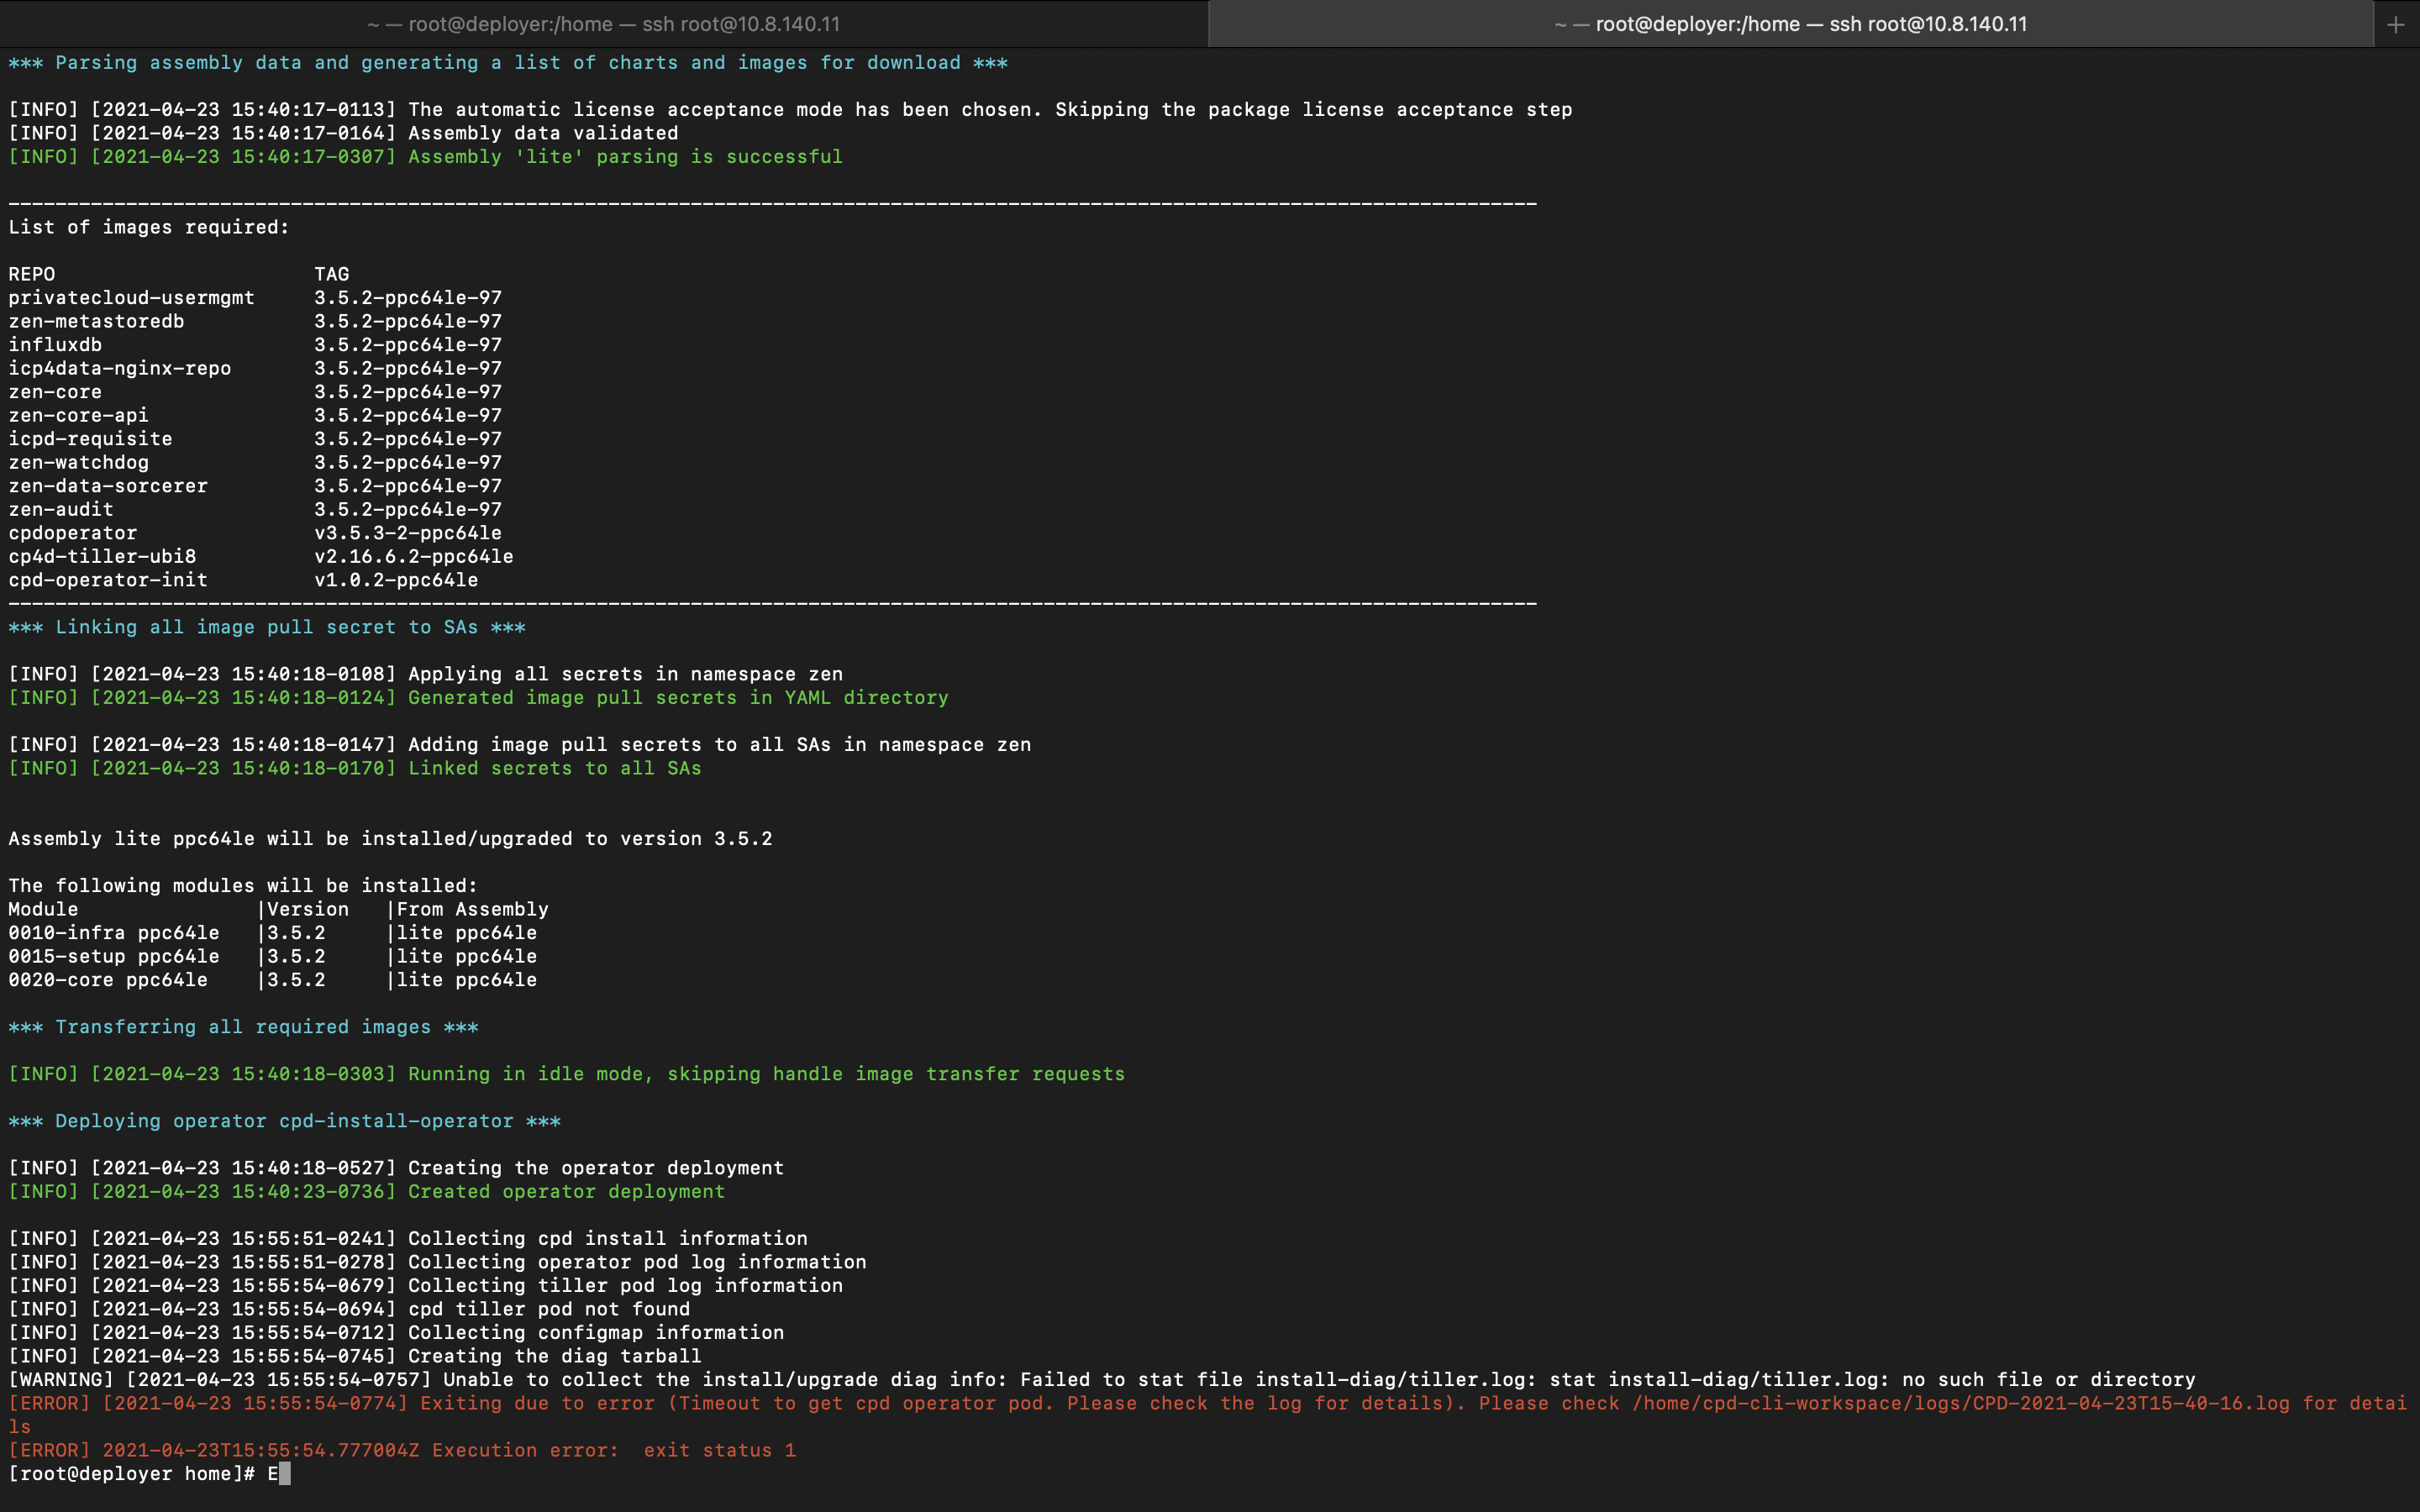Viewport: 2420px width, 1512px height.
Task: Click the 'icpd-requisite' repo name
Action: pos(90,439)
